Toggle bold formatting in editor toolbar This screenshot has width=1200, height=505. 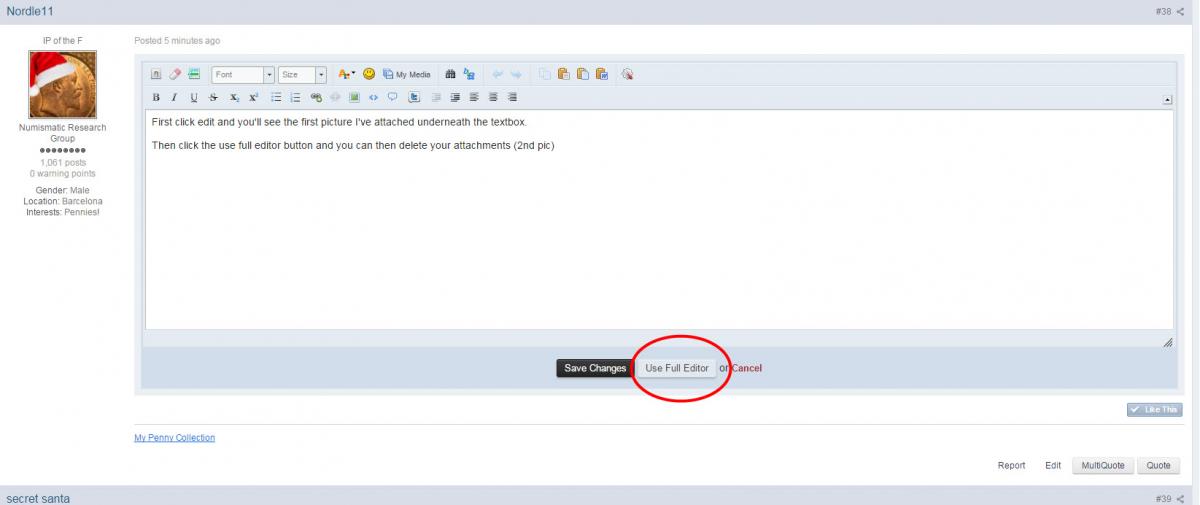point(156,97)
